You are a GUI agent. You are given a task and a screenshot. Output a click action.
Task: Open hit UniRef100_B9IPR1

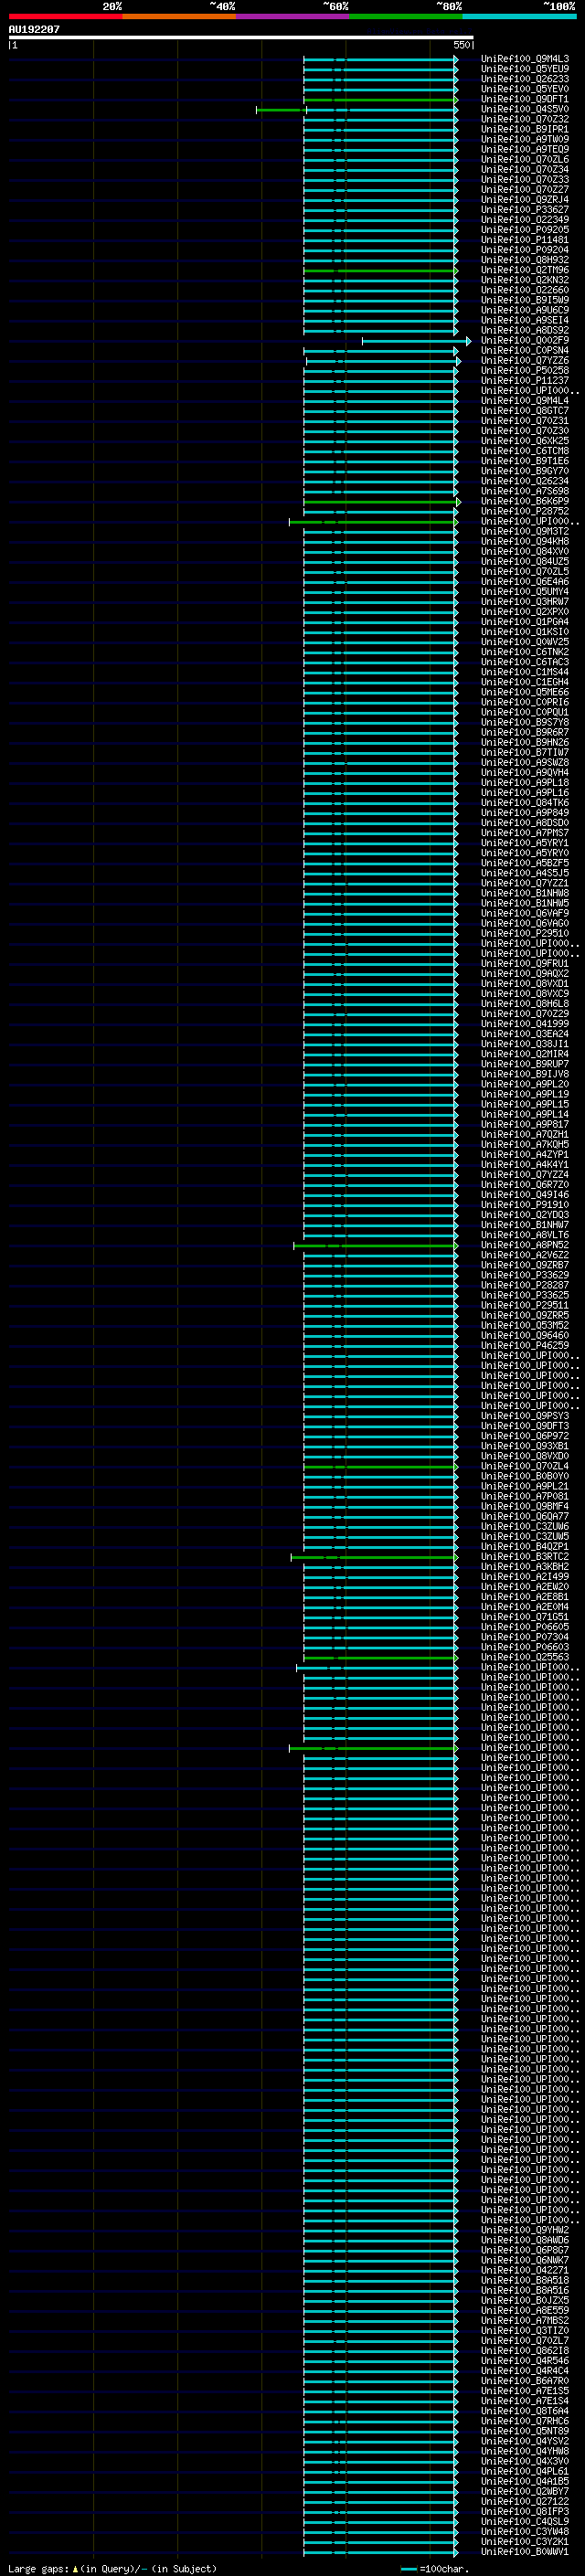pyautogui.click(x=525, y=129)
